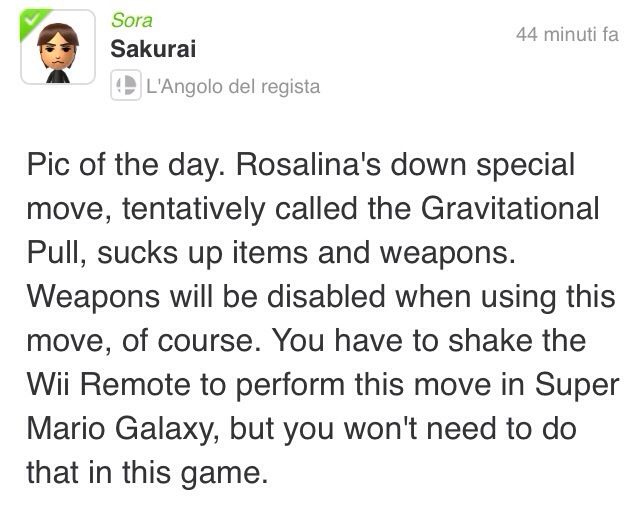Open the 44 minuti fa timestamp
The width and height of the screenshot is (640, 506).
[567, 34]
